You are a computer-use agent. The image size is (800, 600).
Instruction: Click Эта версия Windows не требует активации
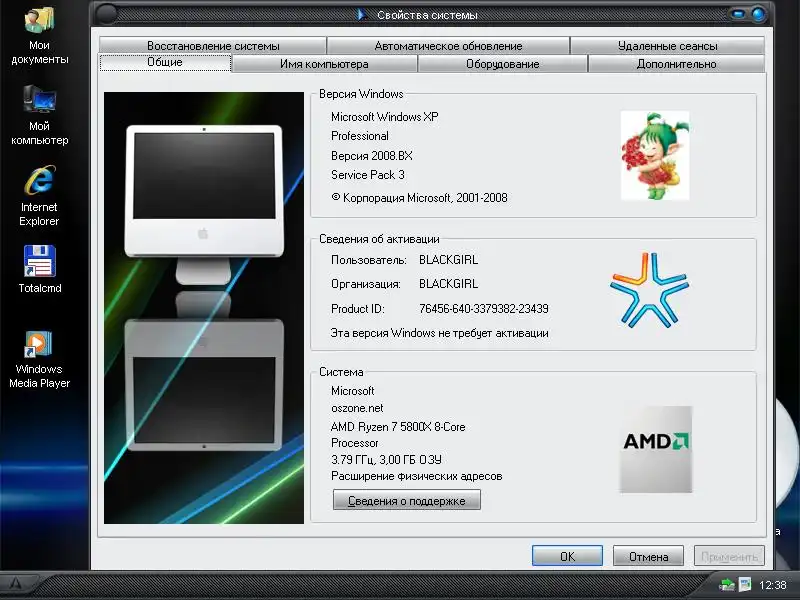click(x=439, y=333)
